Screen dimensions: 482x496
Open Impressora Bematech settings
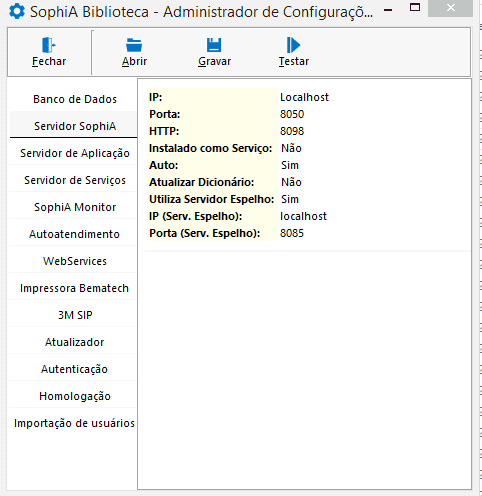pos(74,288)
